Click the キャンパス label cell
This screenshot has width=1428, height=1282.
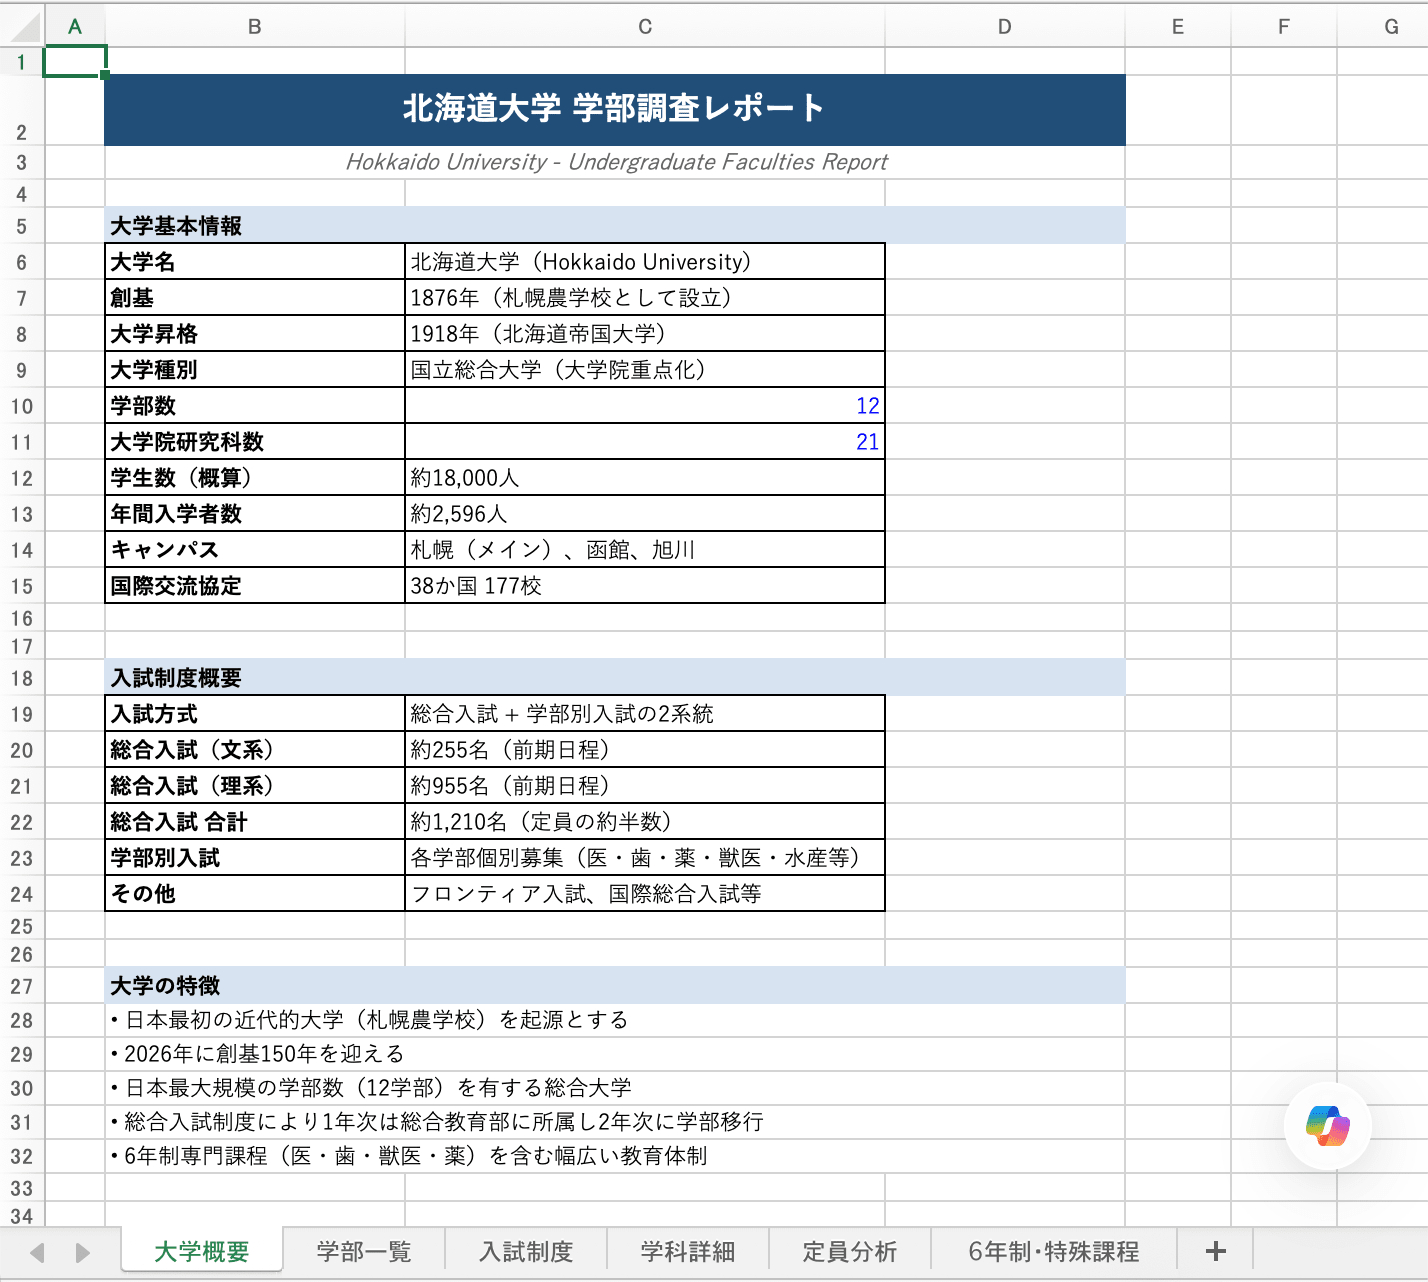(x=255, y=550)
